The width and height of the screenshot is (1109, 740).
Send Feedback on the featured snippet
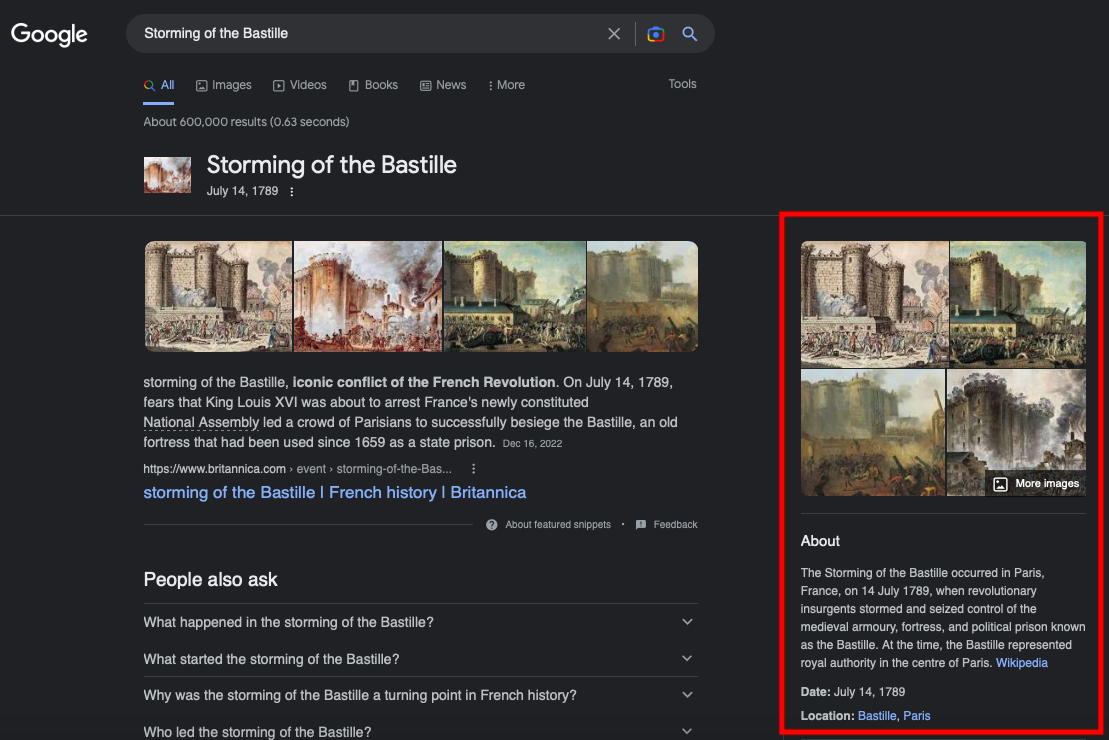675,525
